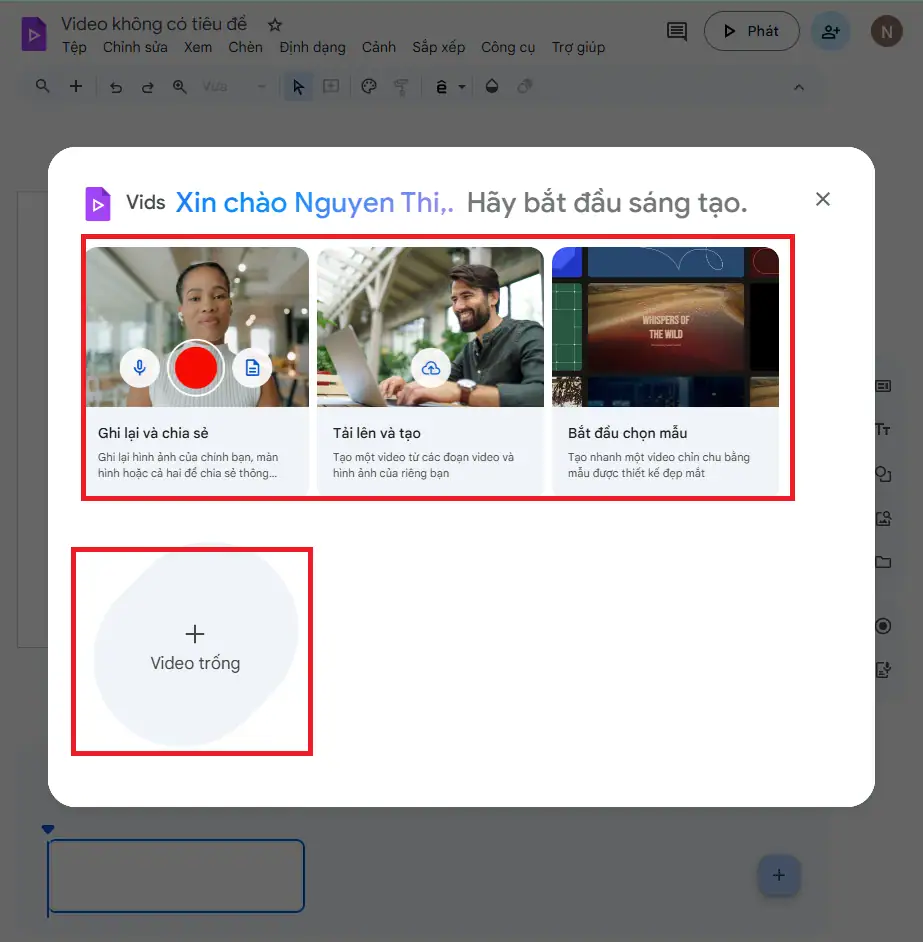The height and width of the screenshot is (942, 923).
Task: Click the undo arrow in toolbar
Action: click(116, 87)
